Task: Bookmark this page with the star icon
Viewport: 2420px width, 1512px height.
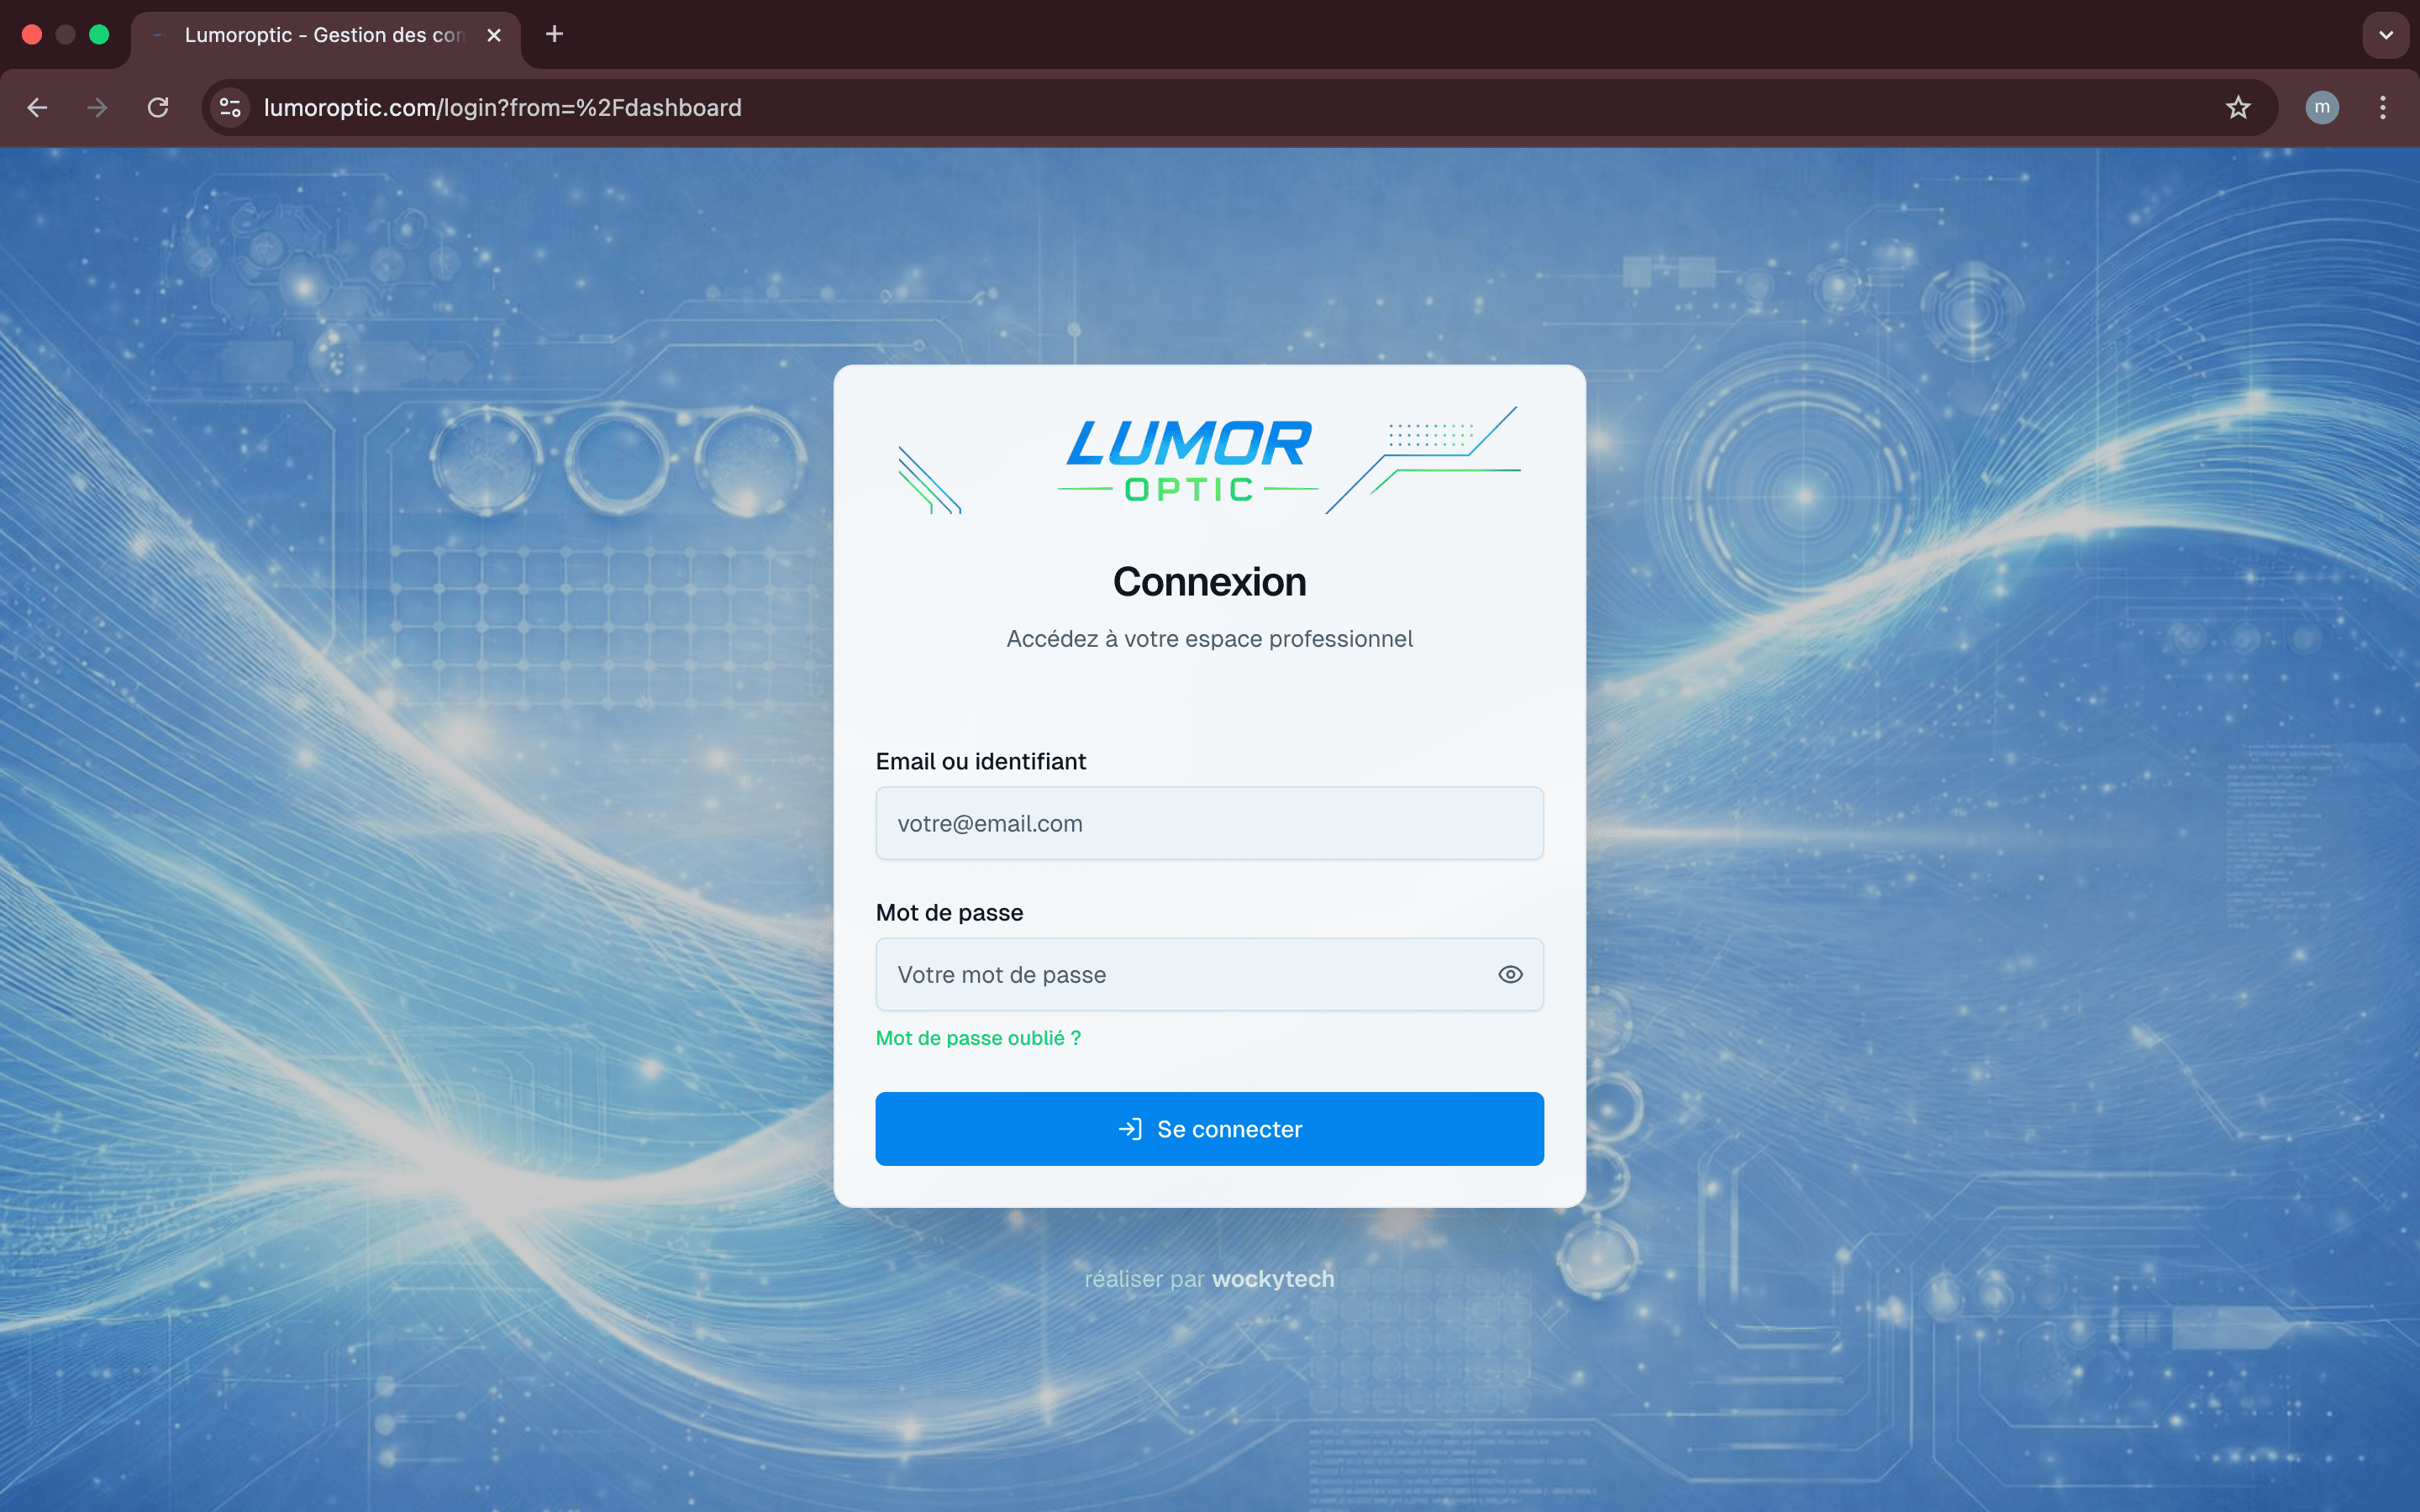Action: pos(2238,107)
